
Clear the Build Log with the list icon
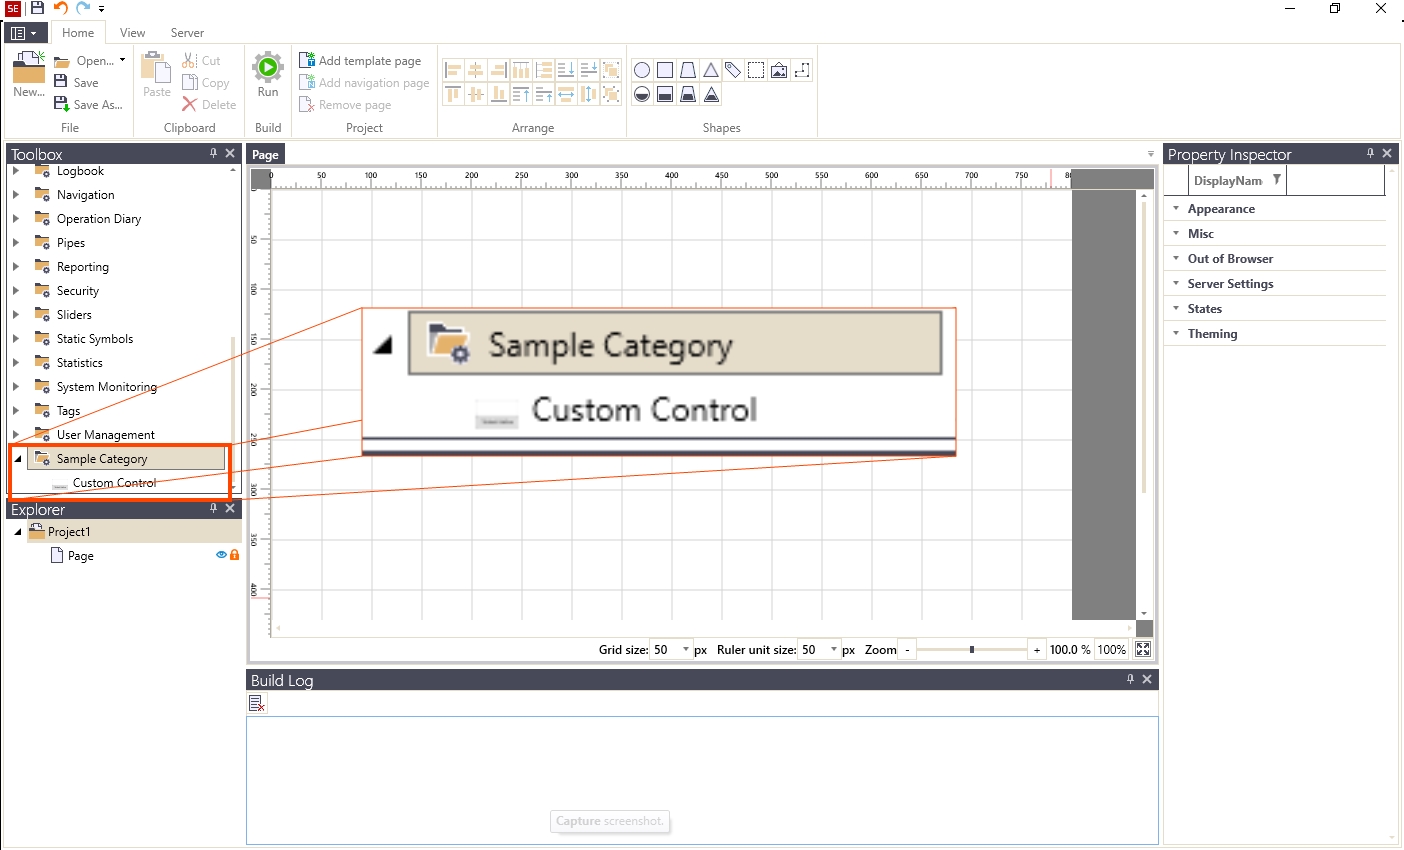(257, 704)
